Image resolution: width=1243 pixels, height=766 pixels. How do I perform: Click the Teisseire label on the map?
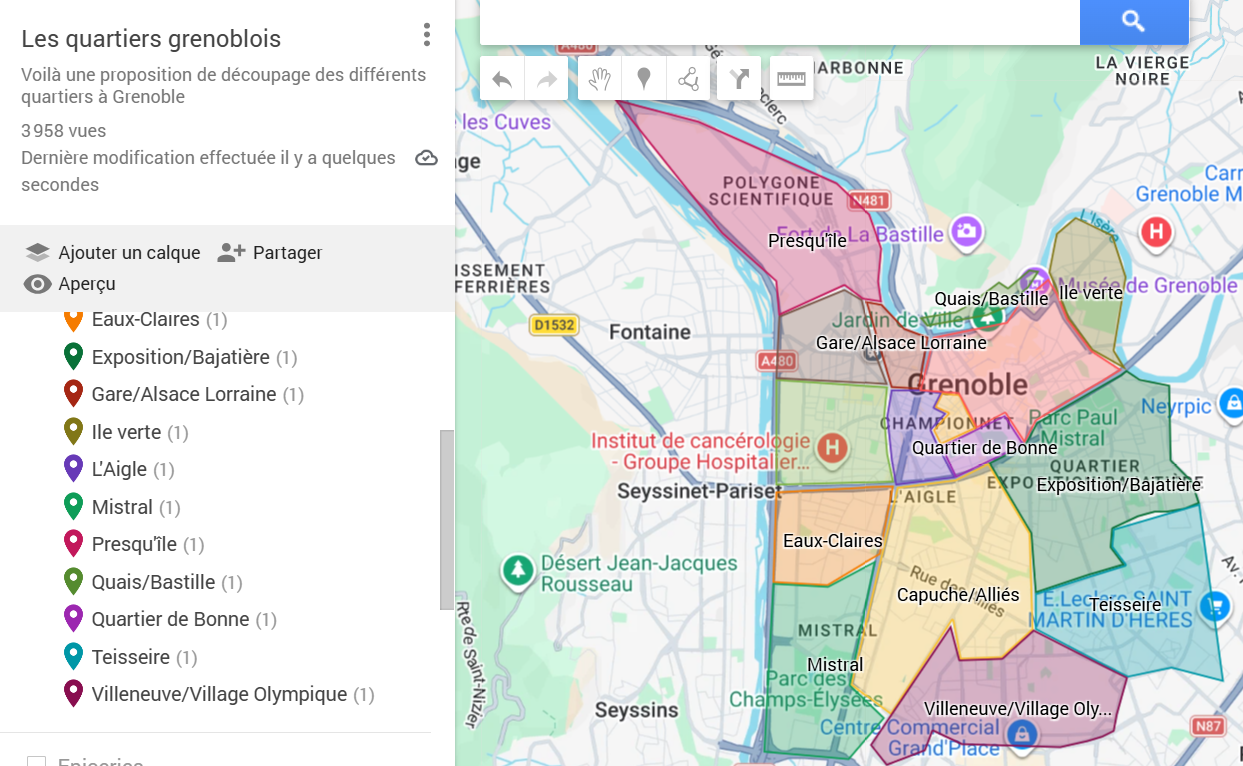tap(1125, 605)
